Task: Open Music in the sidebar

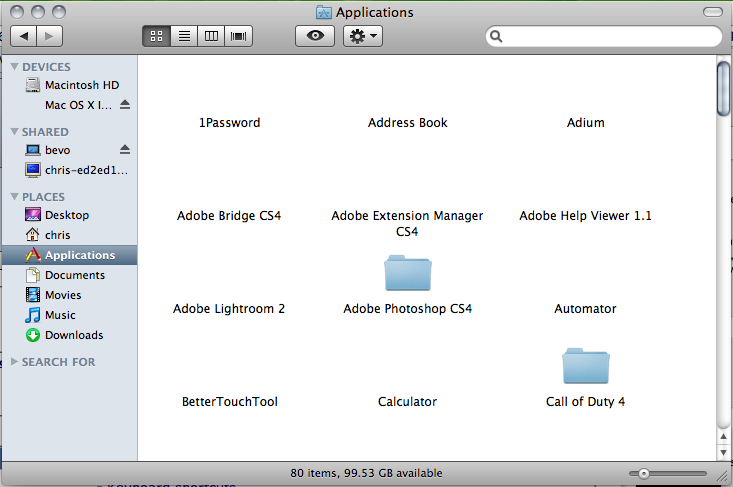Action: click(70, 315)
